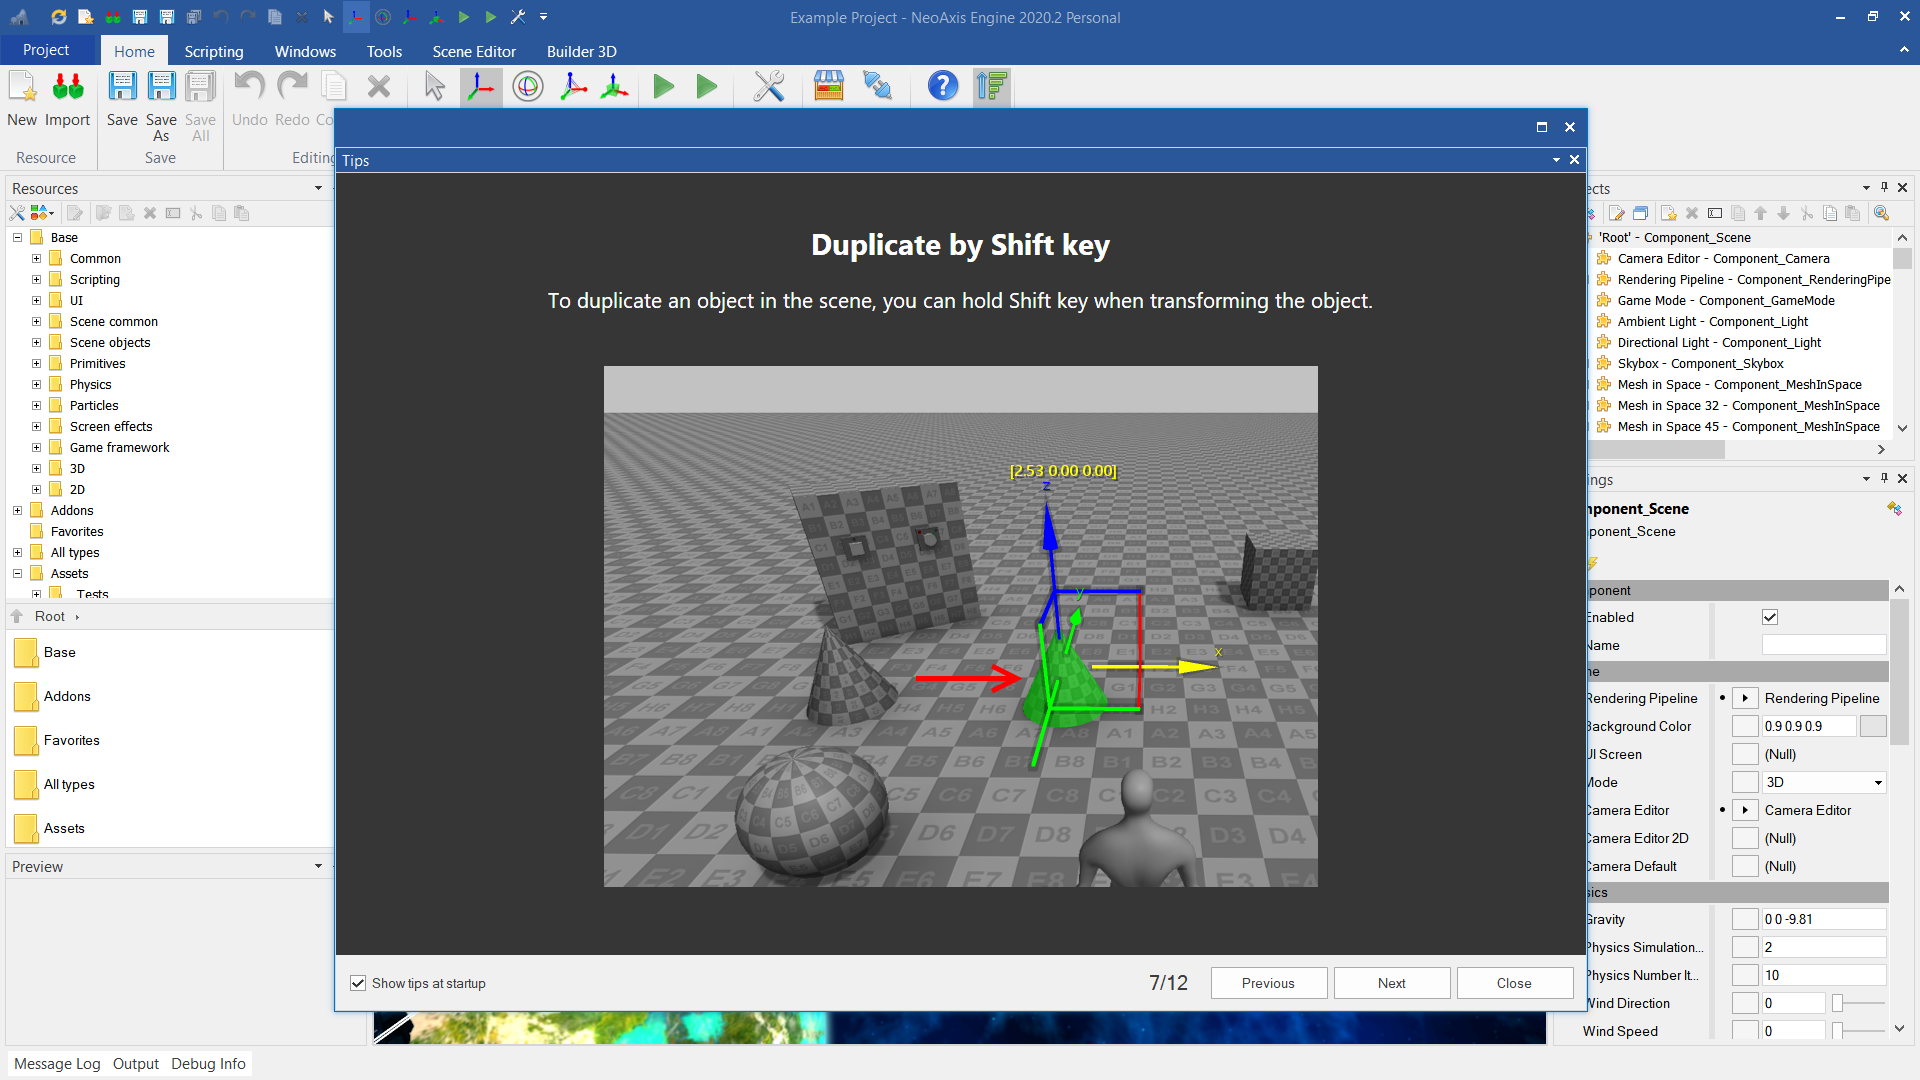The height and width of the screenshot is (1080, 1920).
Task: Collapse the Base folder tree node
Action: [17, 237]
